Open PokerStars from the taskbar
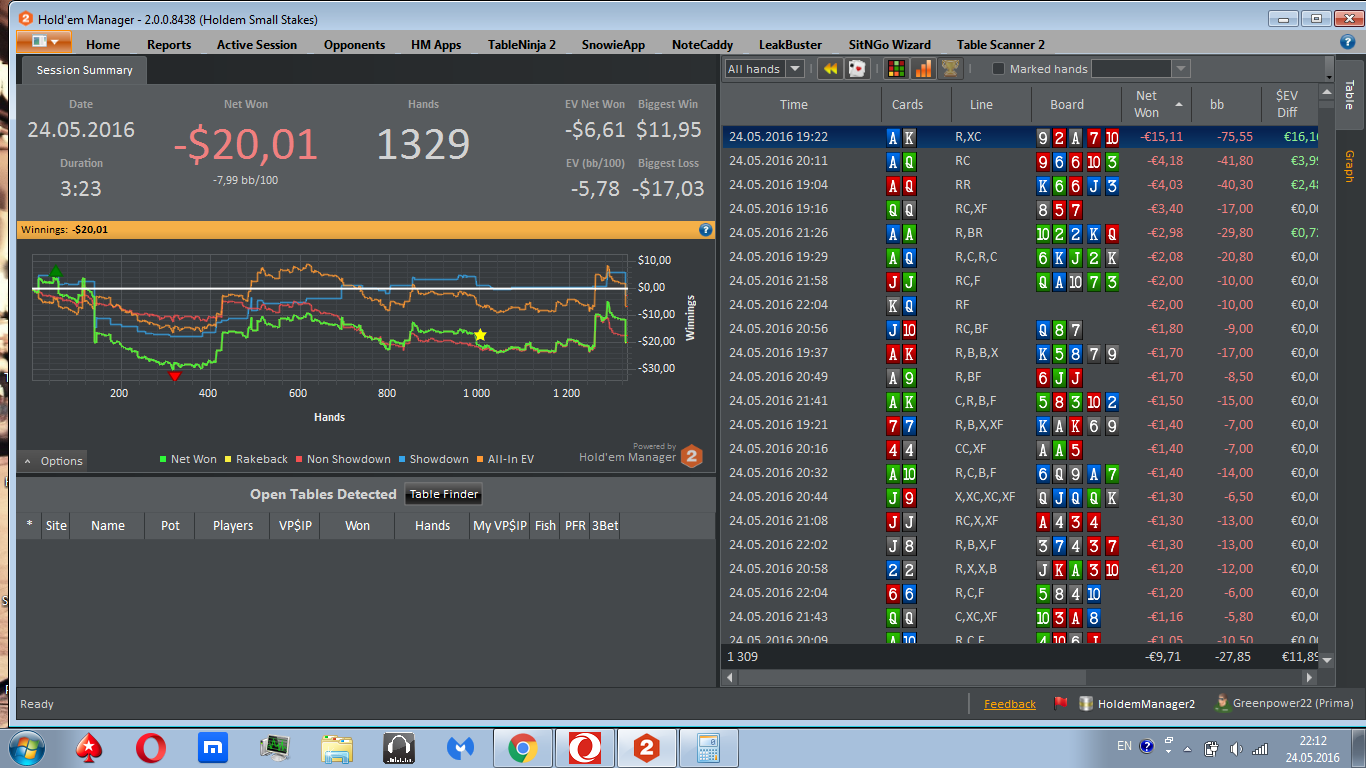 (90, 747)
